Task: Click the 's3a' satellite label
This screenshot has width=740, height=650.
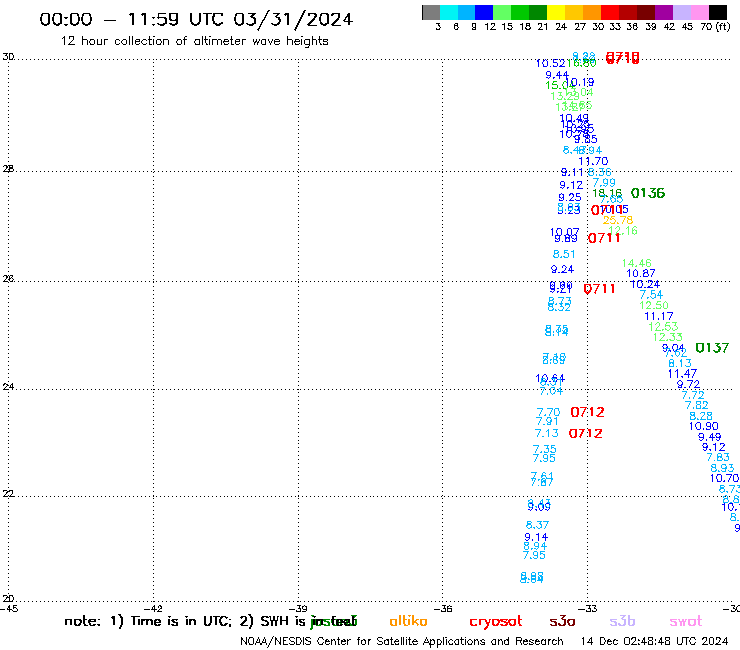Action: pyautogui.click(x=562, y=621)
